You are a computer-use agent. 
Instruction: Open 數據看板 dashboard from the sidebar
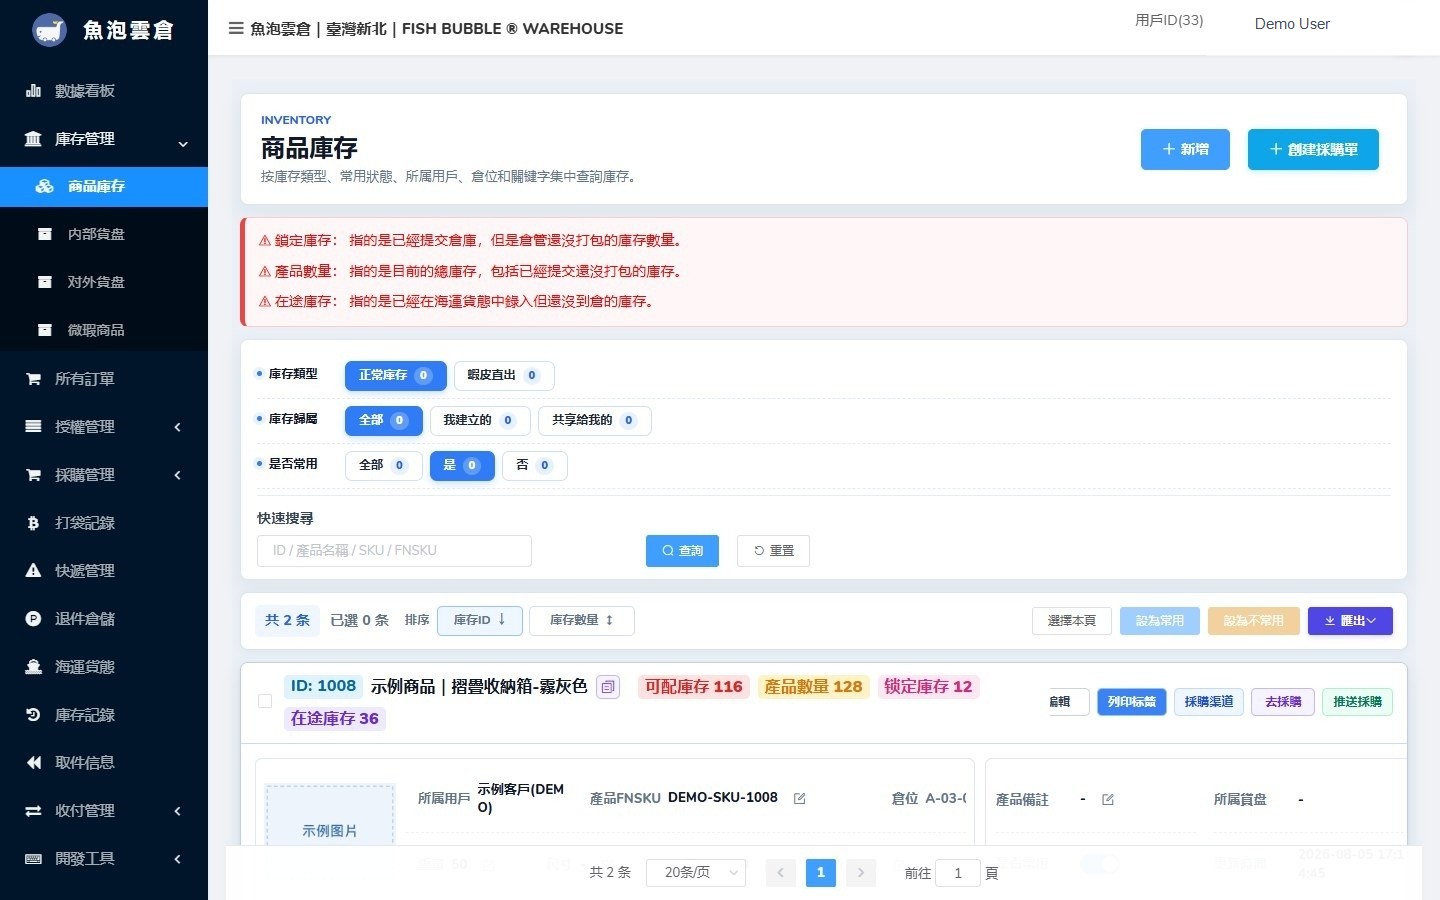coord(104,91)
